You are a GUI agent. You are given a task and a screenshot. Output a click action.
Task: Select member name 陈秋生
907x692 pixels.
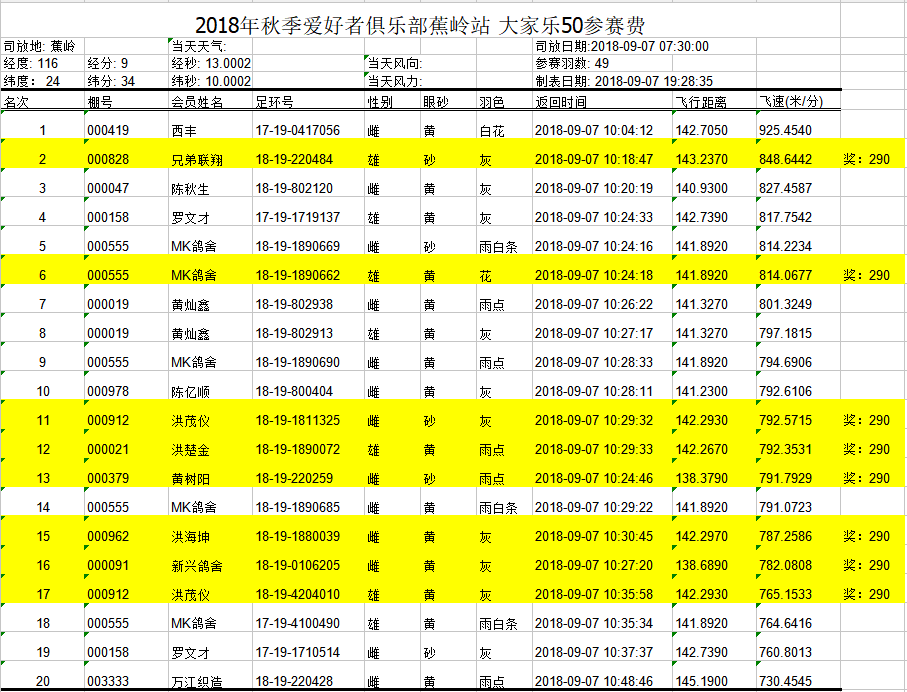(190, 189)
